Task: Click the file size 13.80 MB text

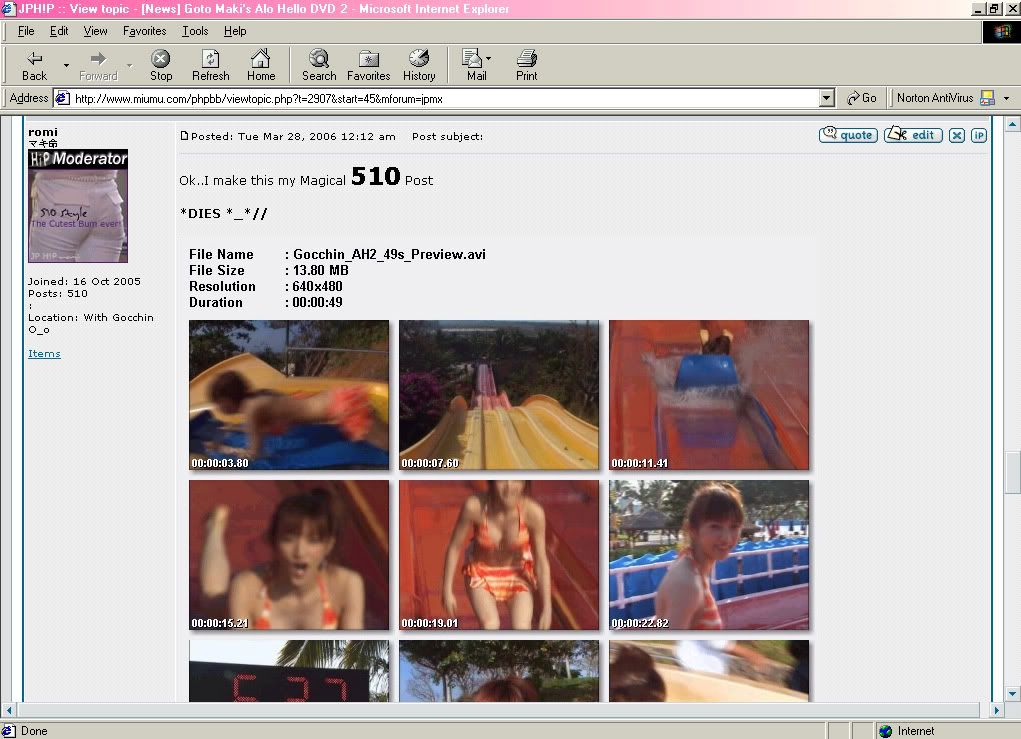Action: point(320,270)
